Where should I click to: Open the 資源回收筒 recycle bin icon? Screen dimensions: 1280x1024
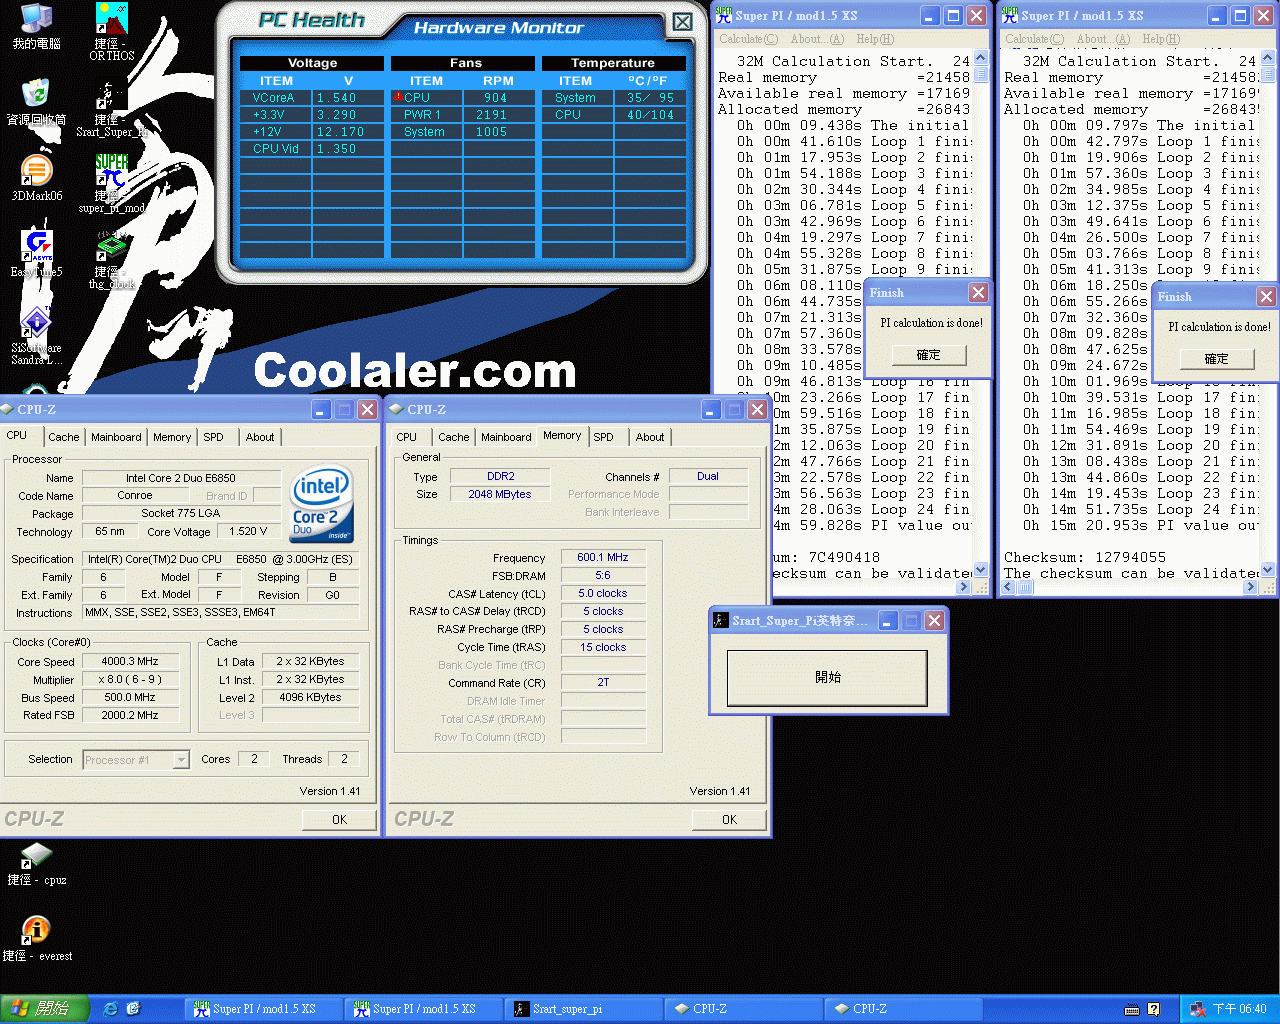(x=36, y=102)
